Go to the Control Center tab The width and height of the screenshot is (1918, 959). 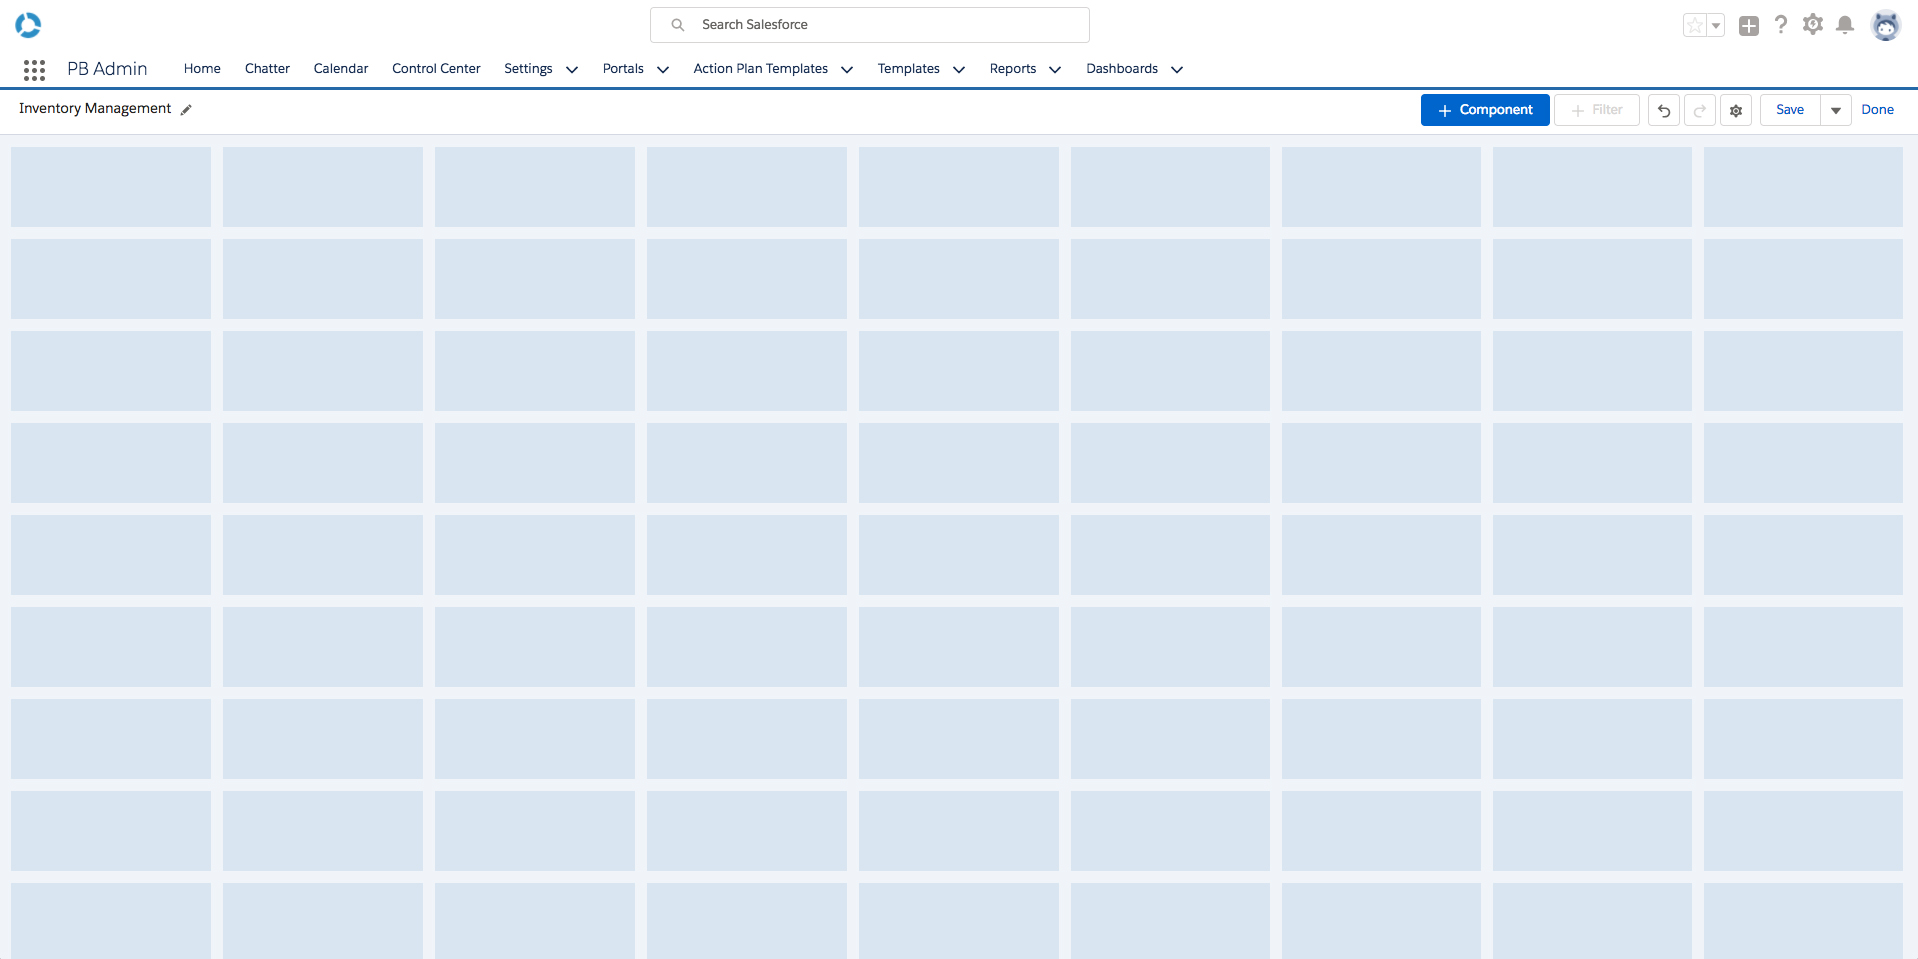click(x=436, y=69)
